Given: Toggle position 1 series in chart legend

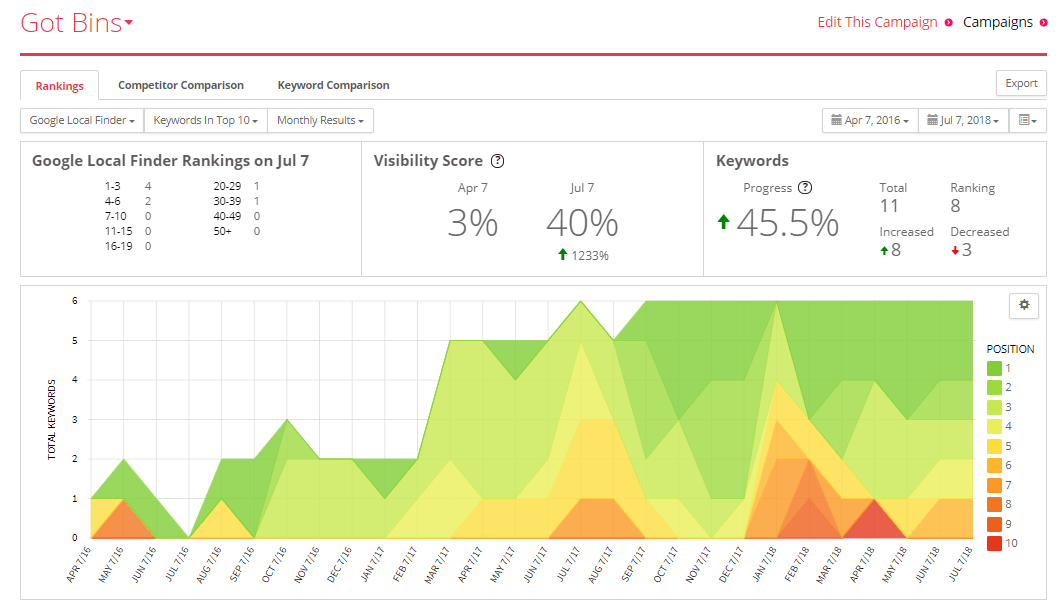Looking at the screenshot, I should (994, 368).
